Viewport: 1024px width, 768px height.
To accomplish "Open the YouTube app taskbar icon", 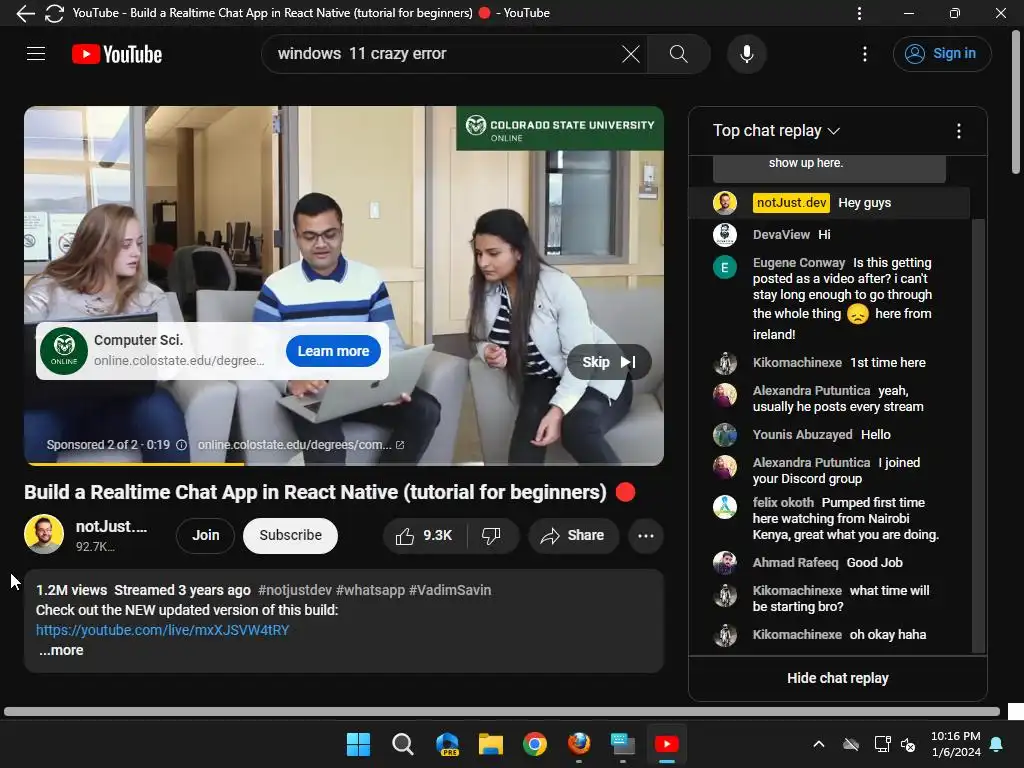I will tap(667, 744).
